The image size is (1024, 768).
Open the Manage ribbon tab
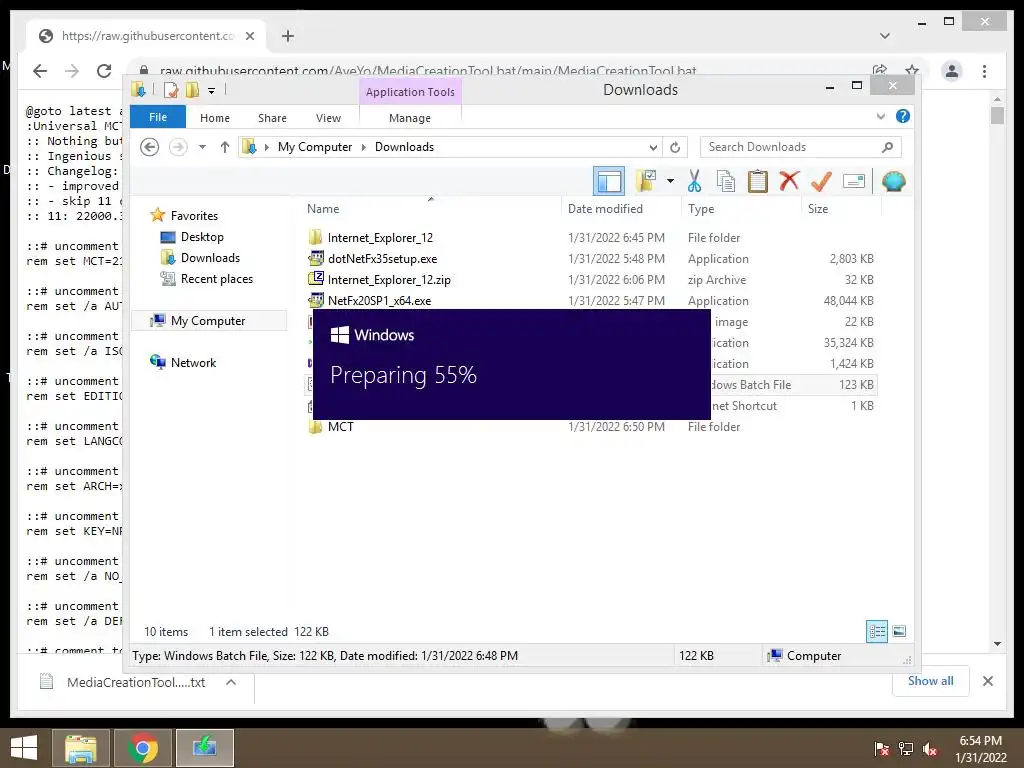click(410, 118)
